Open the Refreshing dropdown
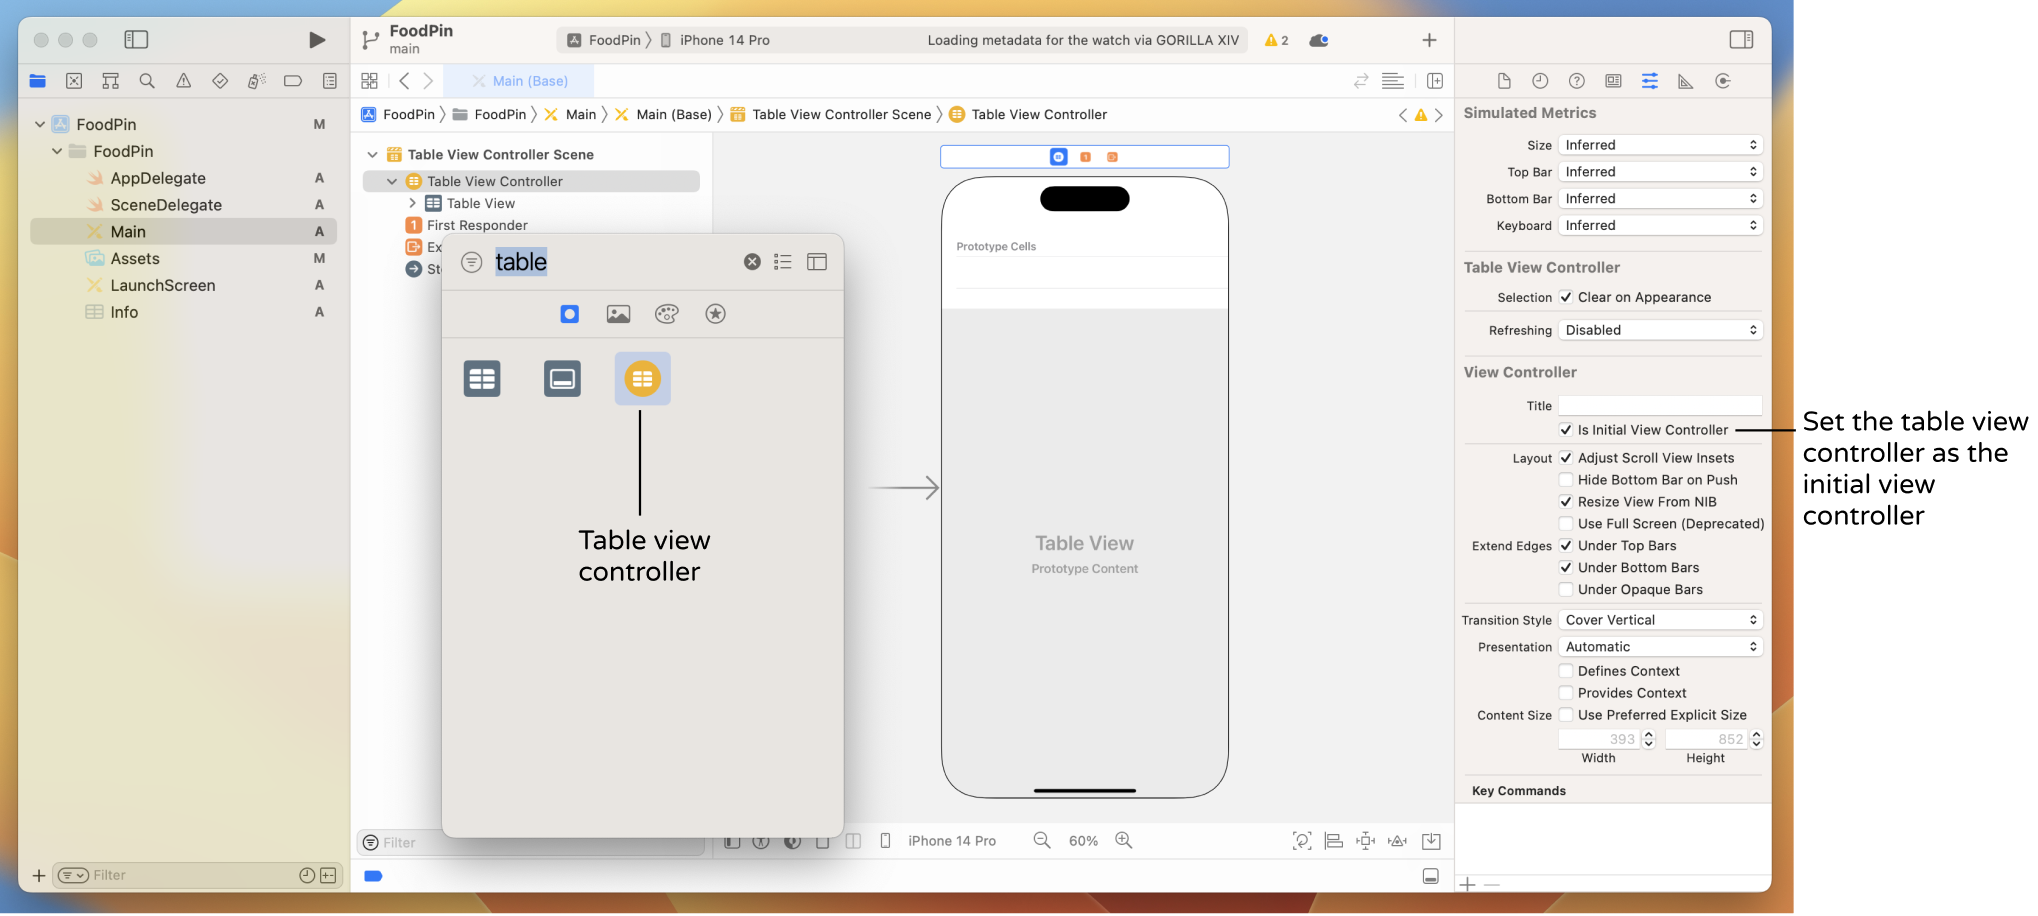This screenshot has width=2038, height=916. [1660, 330]
